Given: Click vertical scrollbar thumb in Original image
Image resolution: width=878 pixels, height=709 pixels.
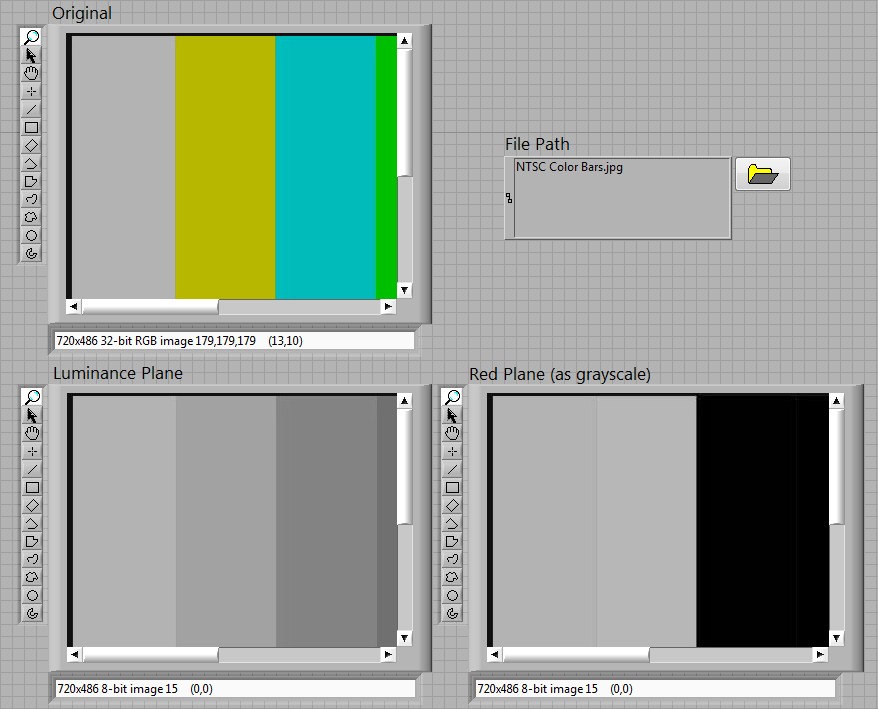Looking at the screenshot, I should point(405,113).
